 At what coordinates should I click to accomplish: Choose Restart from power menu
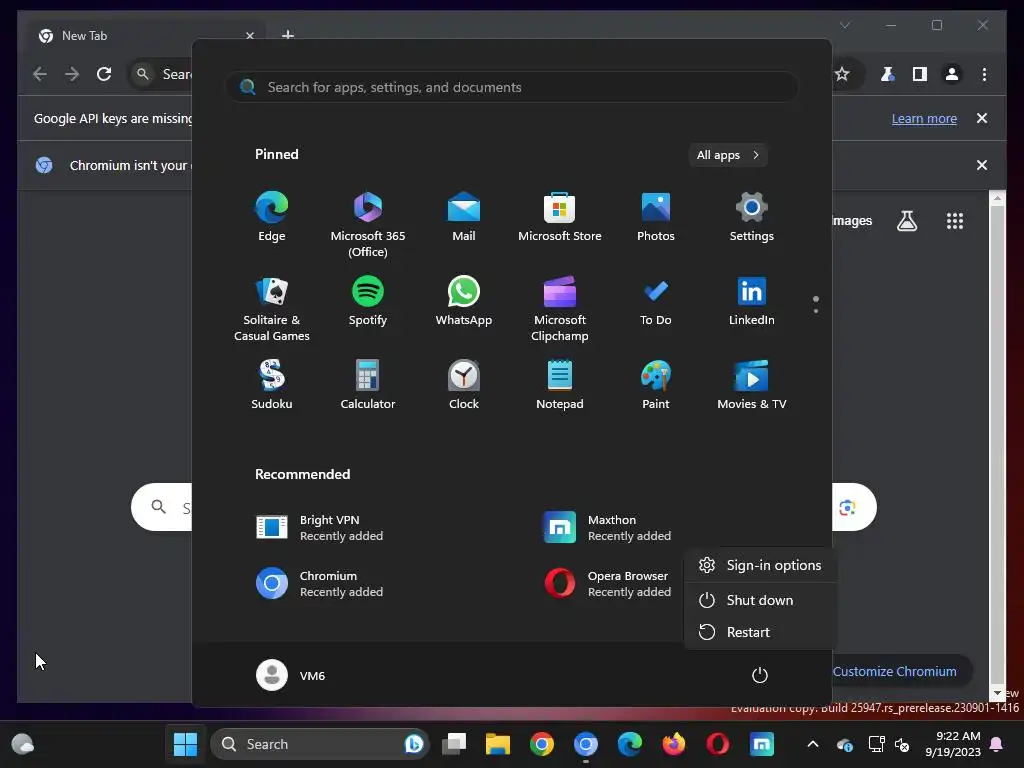[760, 632]
